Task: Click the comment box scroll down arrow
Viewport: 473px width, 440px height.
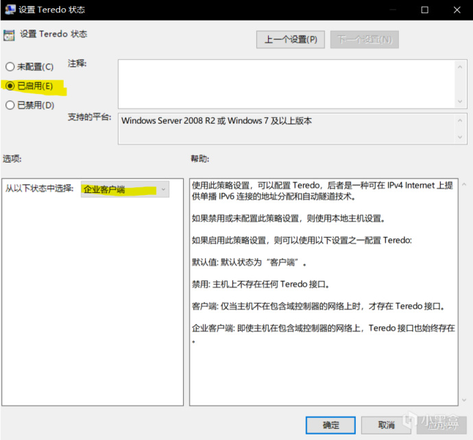Action: 460,101
